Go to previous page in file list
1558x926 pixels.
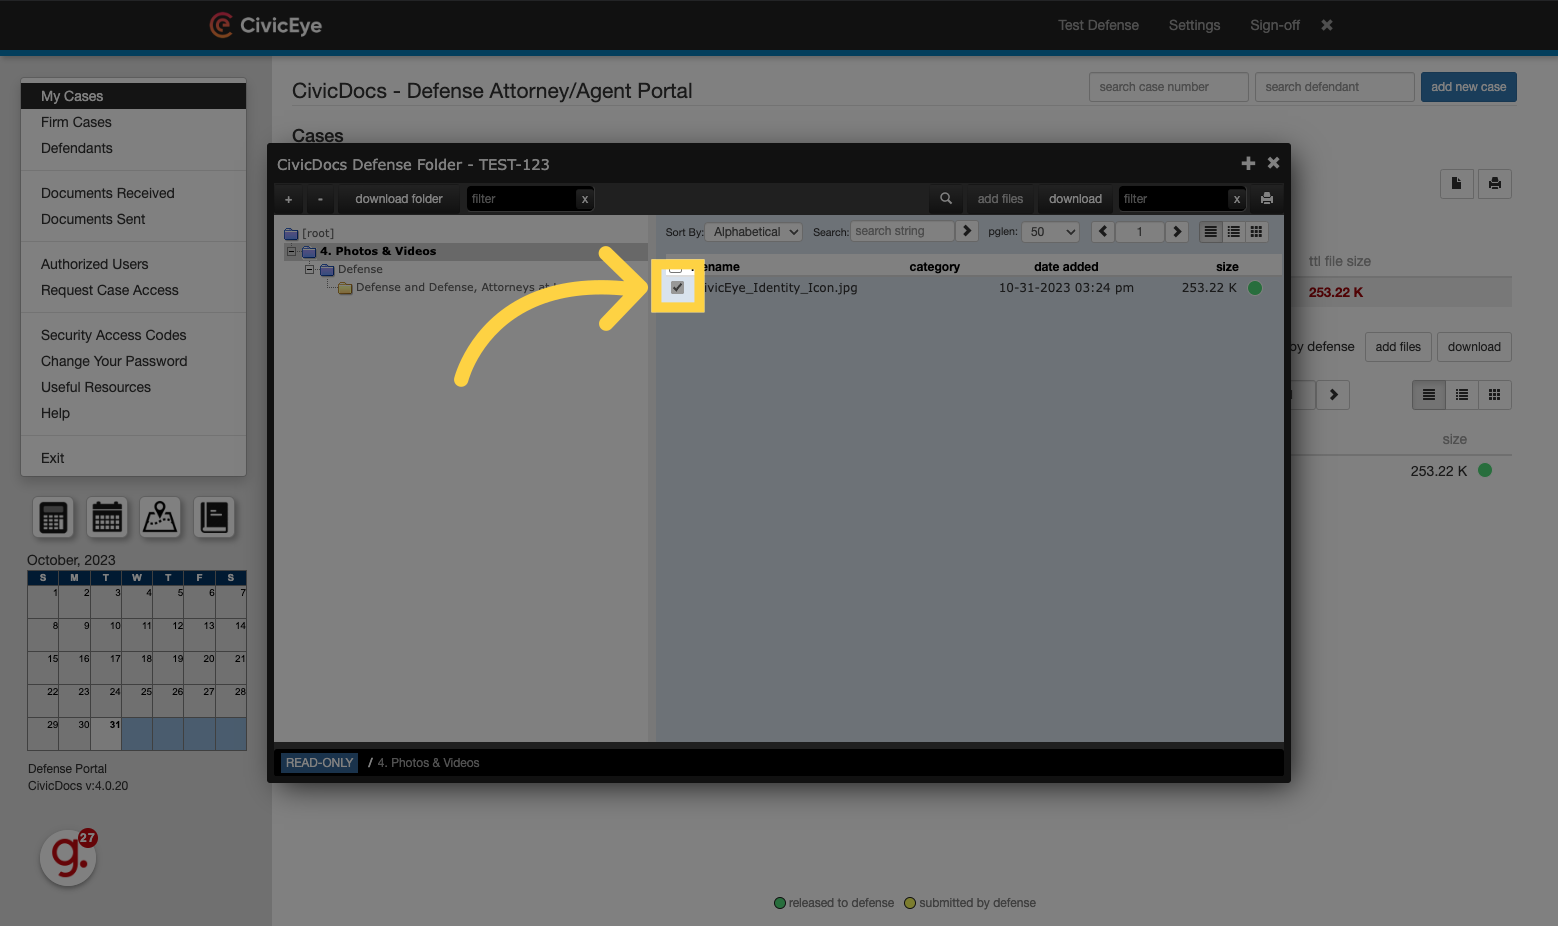click(x=1103, y=232)
